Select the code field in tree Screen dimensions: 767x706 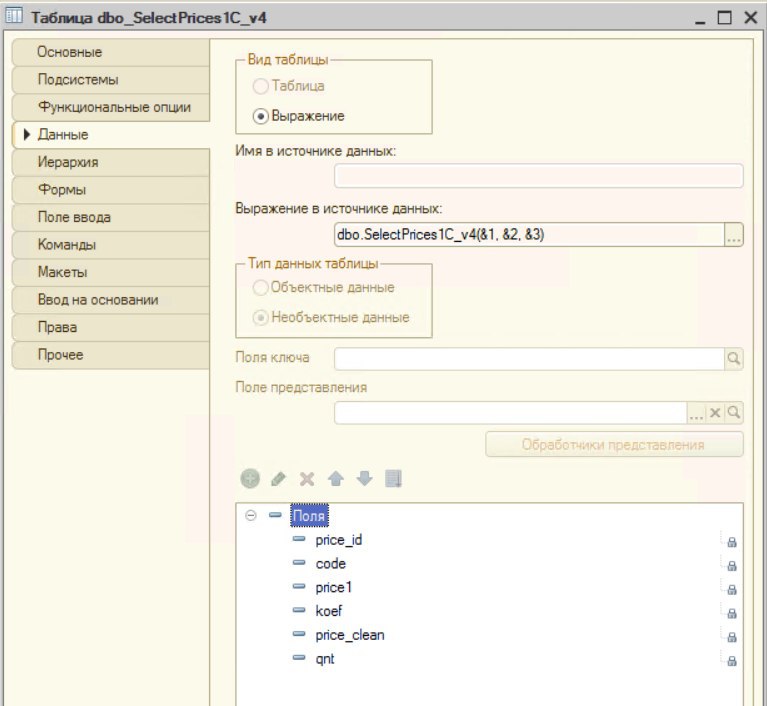pos(331,564)
